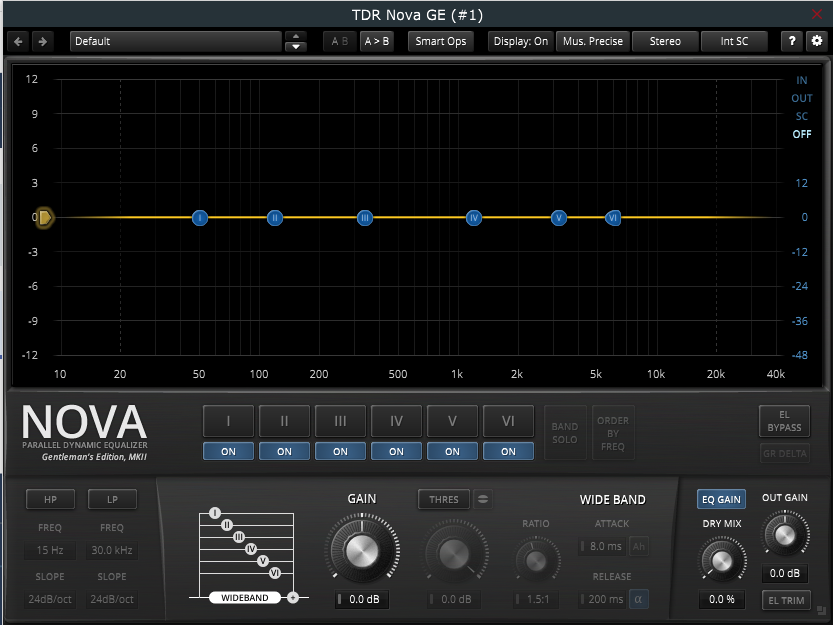Open the Int SC sidechain dropdown
The height and width of the screenshot is (625, 833).
point(734,41)
